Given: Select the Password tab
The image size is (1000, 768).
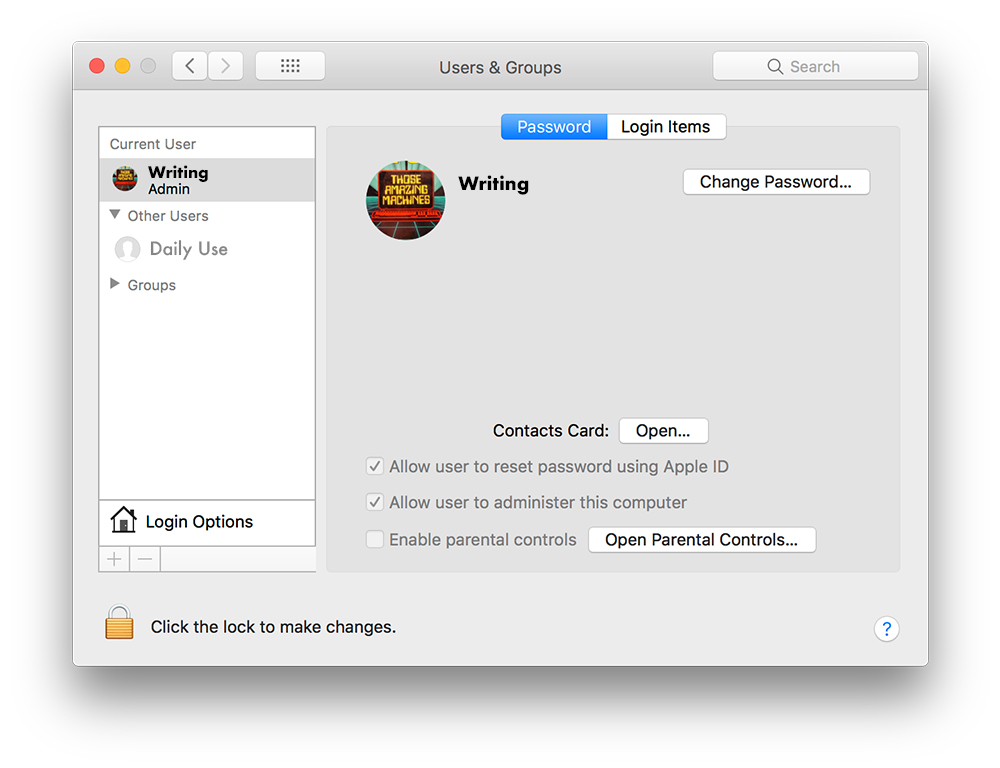Looking at the screenshot, I should coord(553,126).
